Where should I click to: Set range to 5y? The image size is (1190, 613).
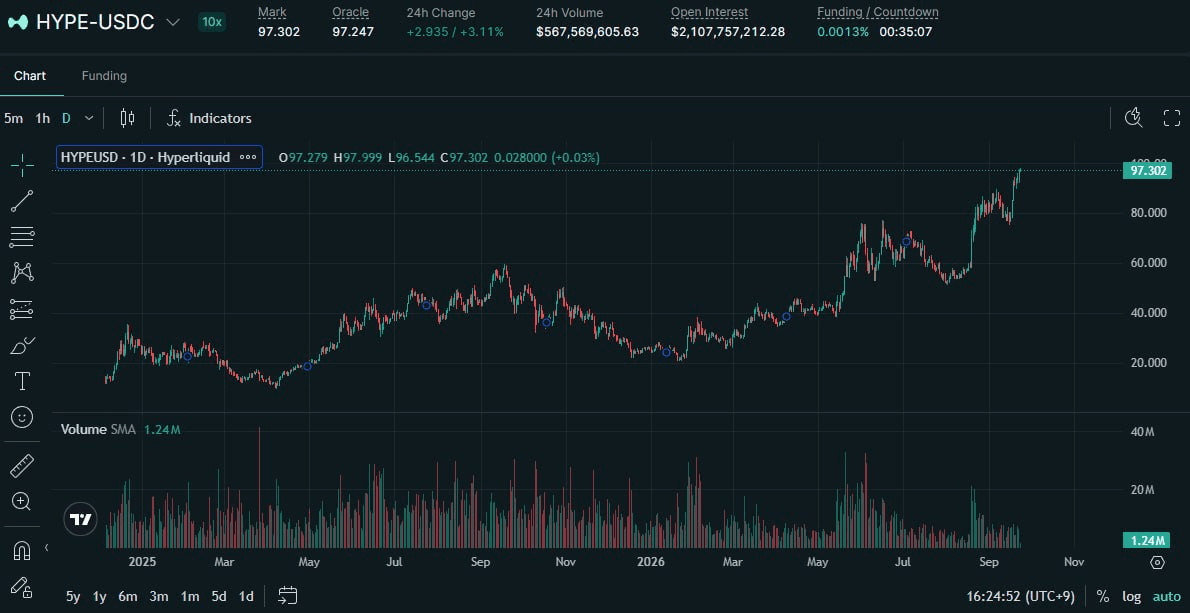click(73, 596)
